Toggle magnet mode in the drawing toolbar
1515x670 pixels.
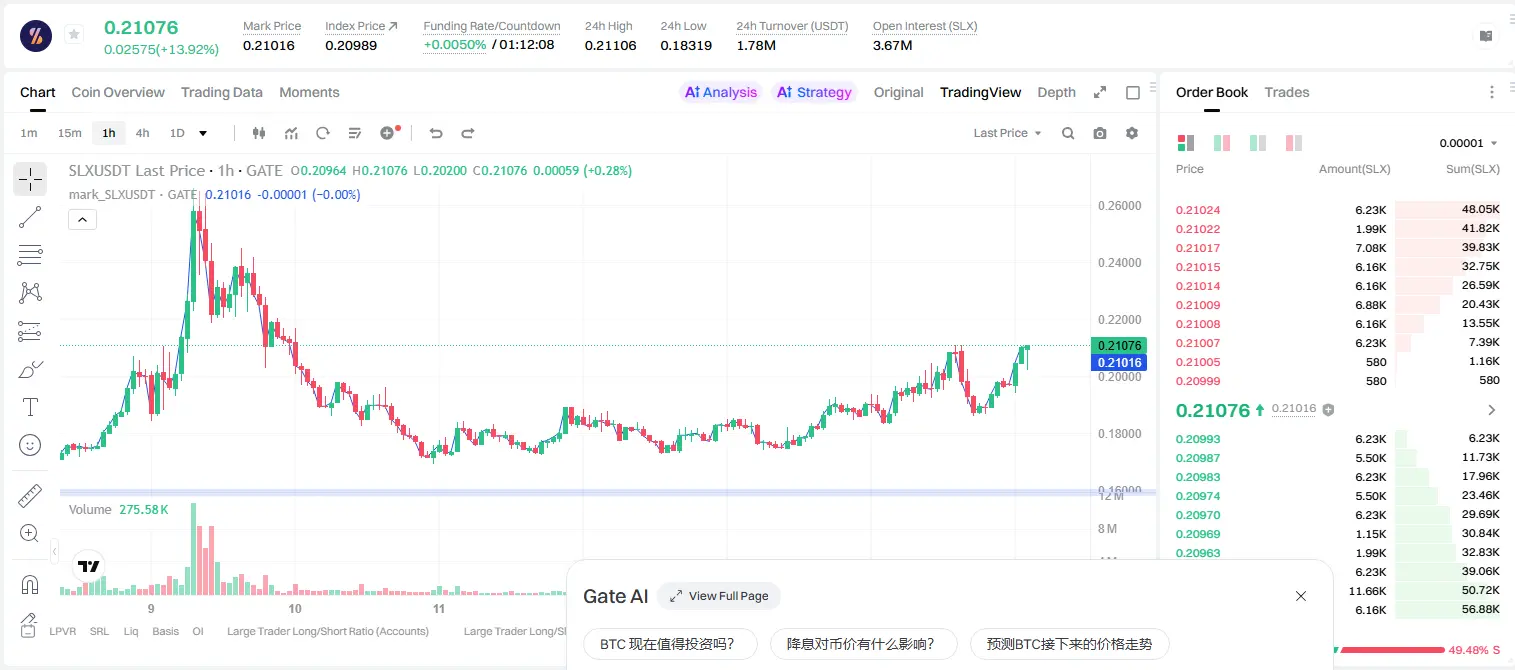click(30, 585)
